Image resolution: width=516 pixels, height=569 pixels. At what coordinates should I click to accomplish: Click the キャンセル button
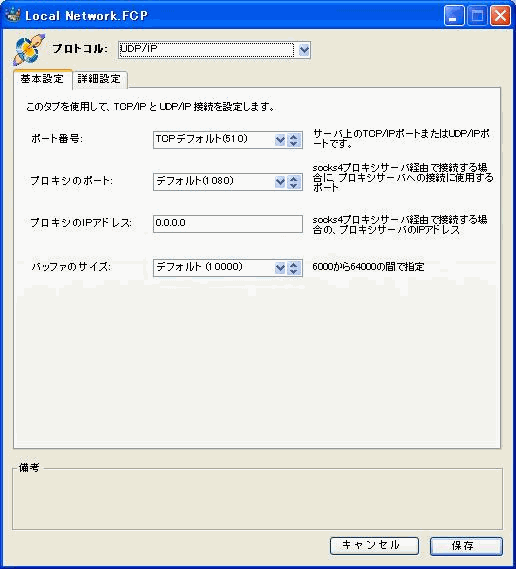pos(374,545)
